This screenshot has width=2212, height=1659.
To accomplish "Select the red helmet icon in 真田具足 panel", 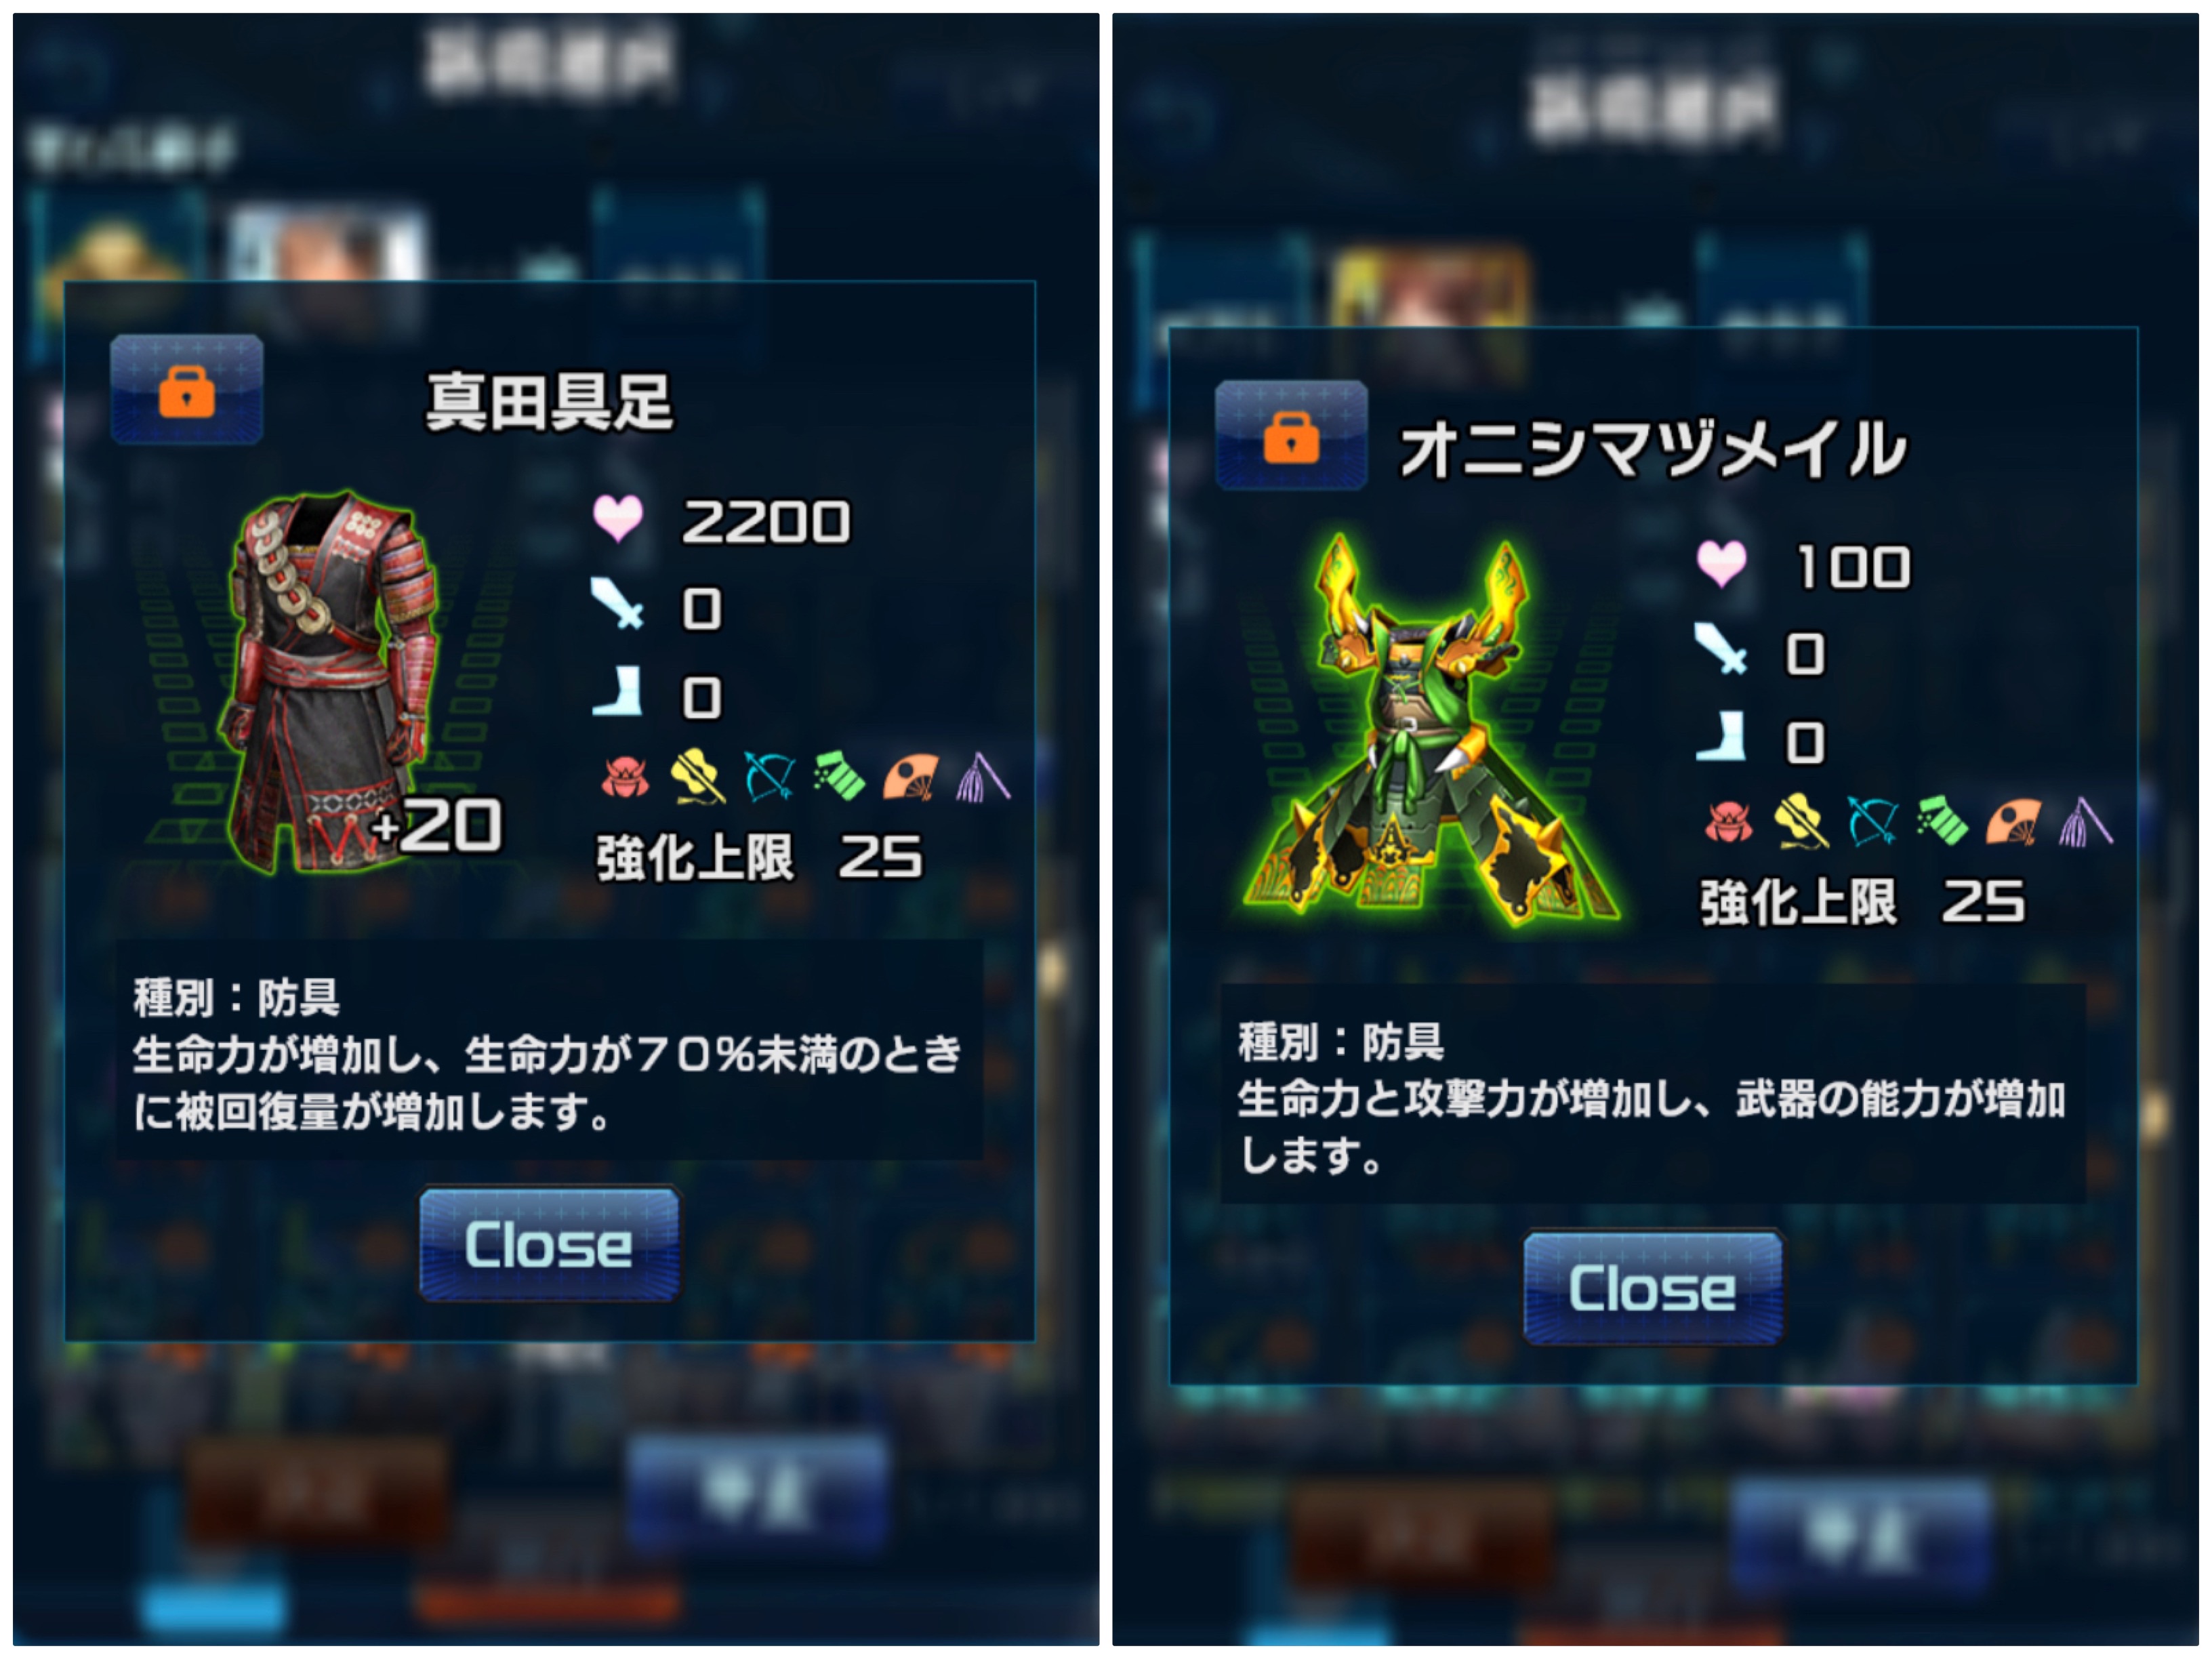I will tap(625, 777).
